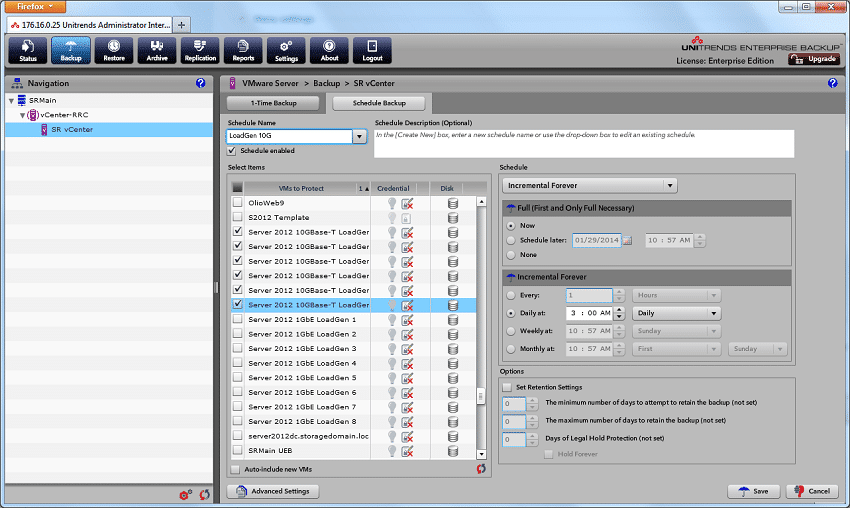This screenshot has height=508, width=850.
Task: Click the Upgrade license button
Action: [x=814, y=59]
